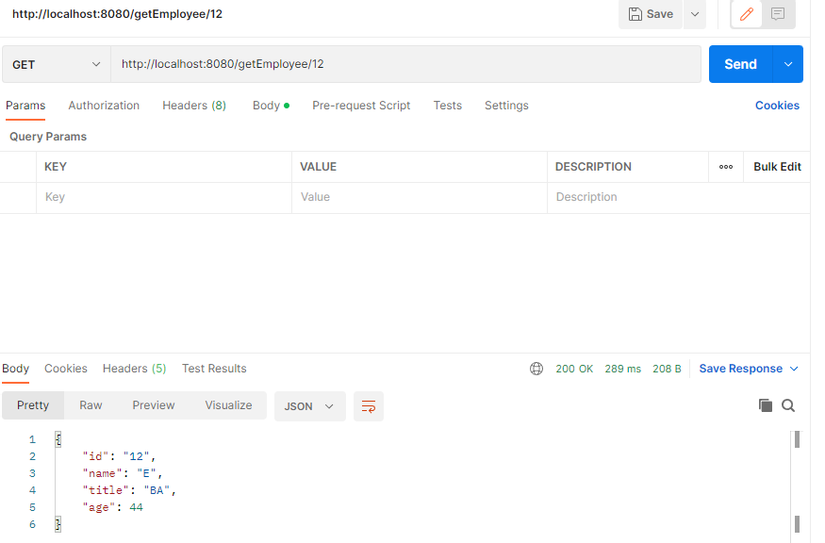The image size is (825, 543).
Task: Select the Visualize view
Action: (228, 405)
